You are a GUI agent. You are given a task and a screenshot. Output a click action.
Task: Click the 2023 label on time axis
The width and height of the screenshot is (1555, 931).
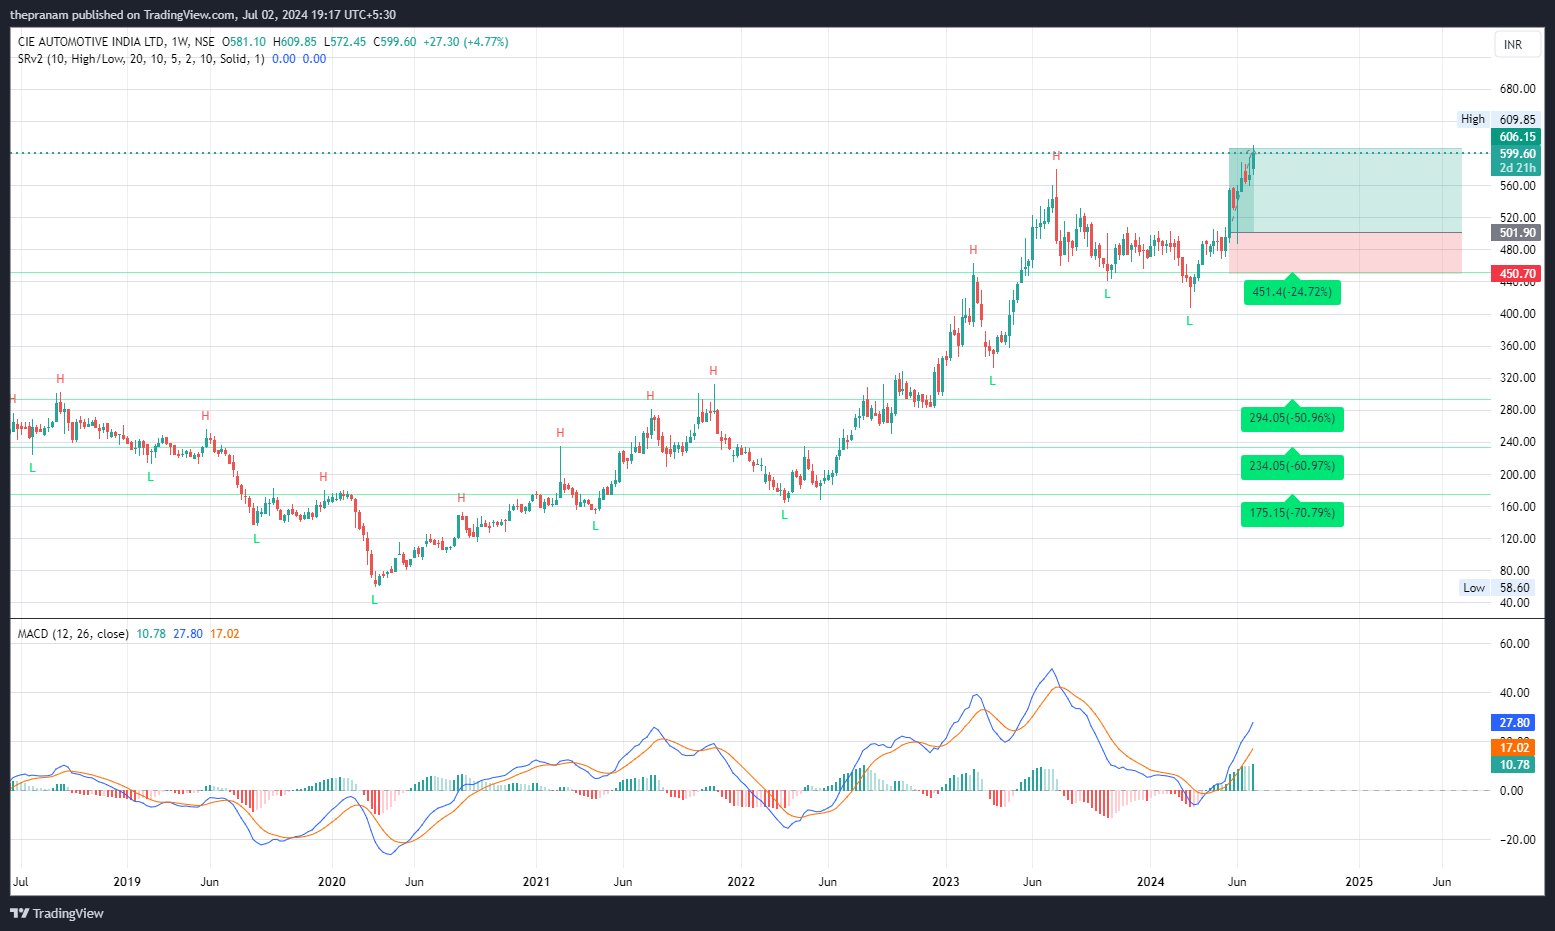[x=945, y=882]
